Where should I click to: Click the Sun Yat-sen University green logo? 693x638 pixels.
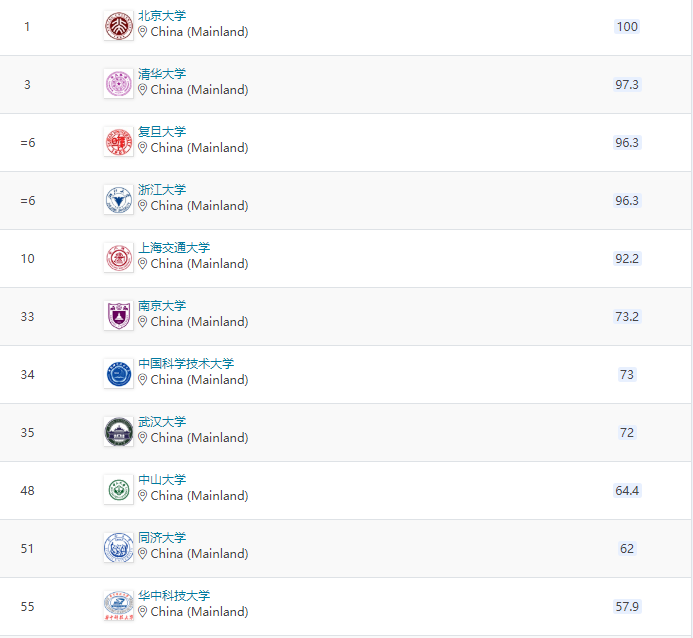pyautogui.click(x=118, y=490)
